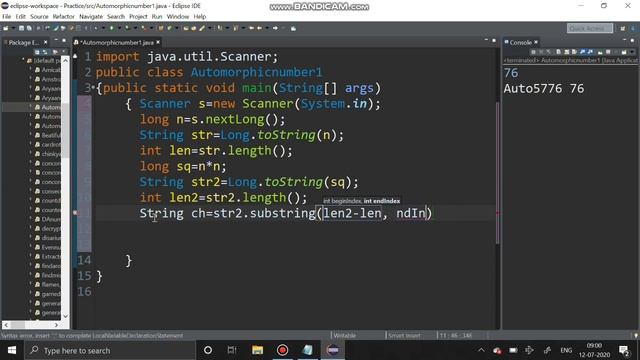Screen dimensions: 640x360
Task: Click the Smart Insert status bar entry
Action: pyautogui.click(x=404, y=336)
